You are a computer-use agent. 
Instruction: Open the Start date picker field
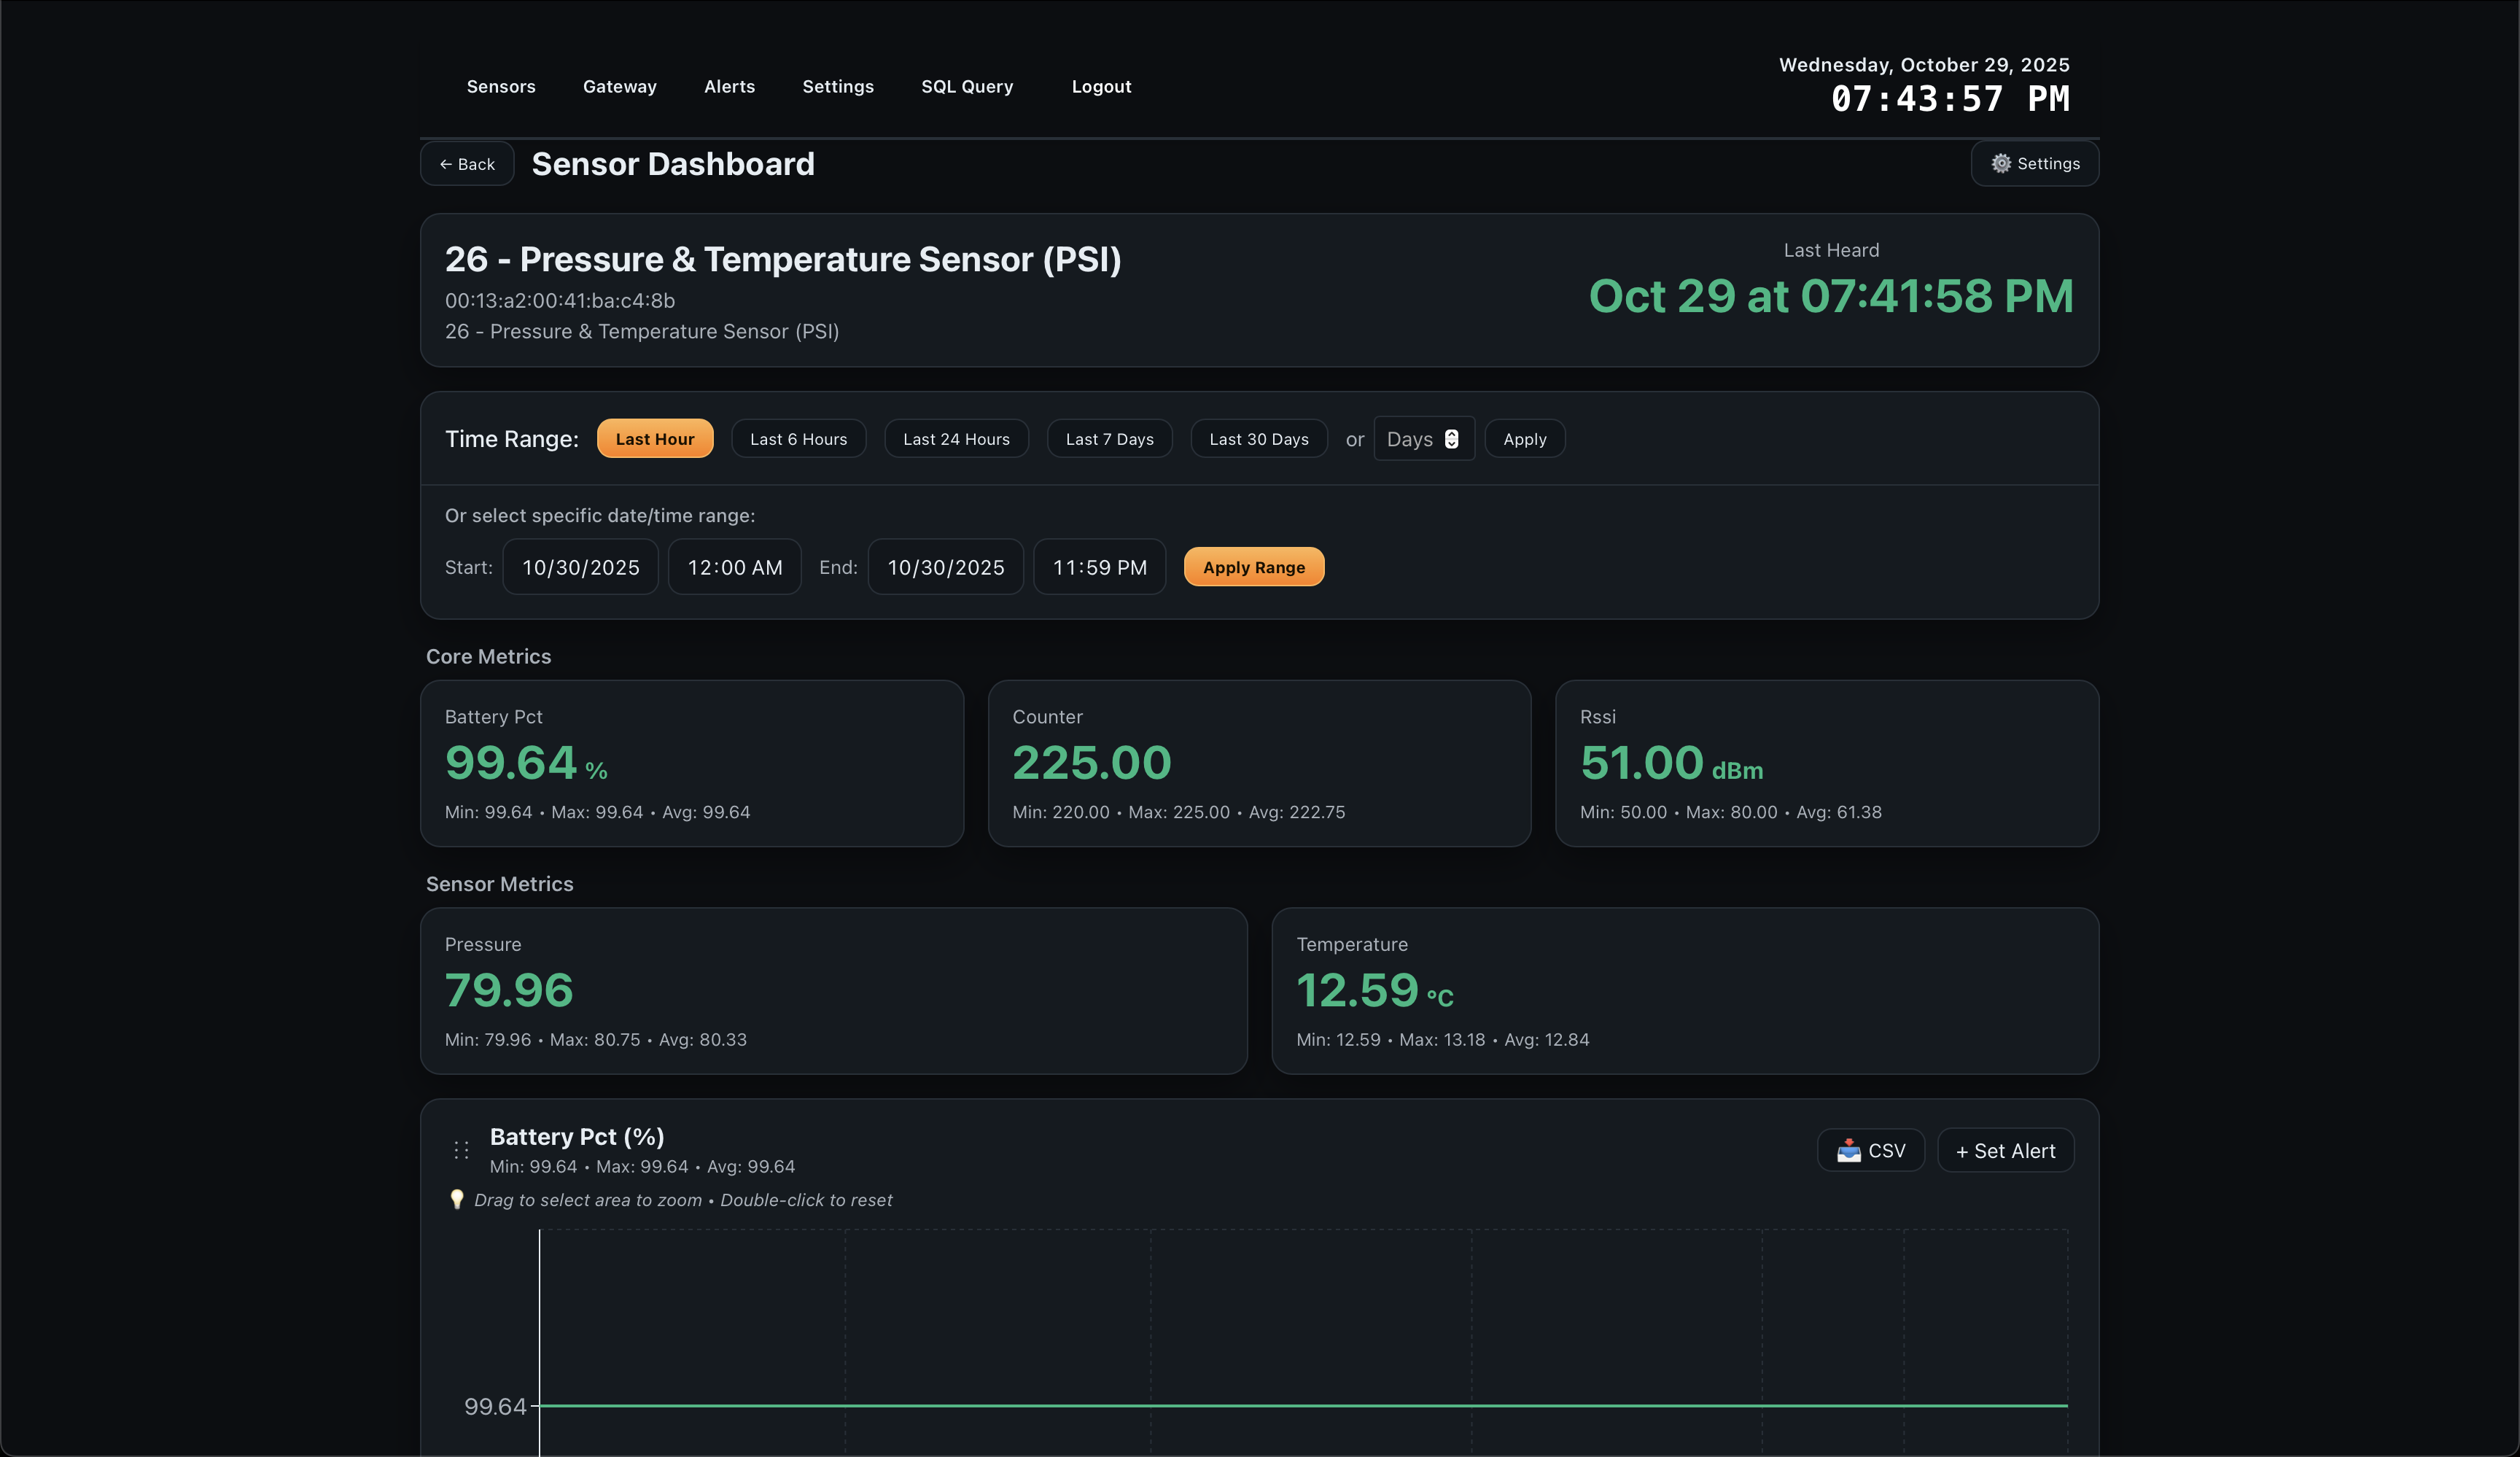pyautogui.click(x=580, y=567)
